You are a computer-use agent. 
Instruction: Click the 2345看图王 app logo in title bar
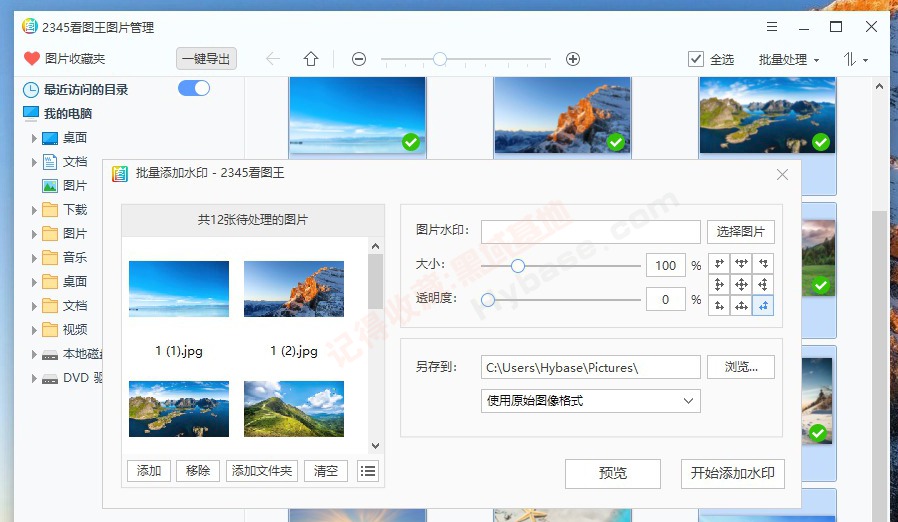[x=30, y=26]
